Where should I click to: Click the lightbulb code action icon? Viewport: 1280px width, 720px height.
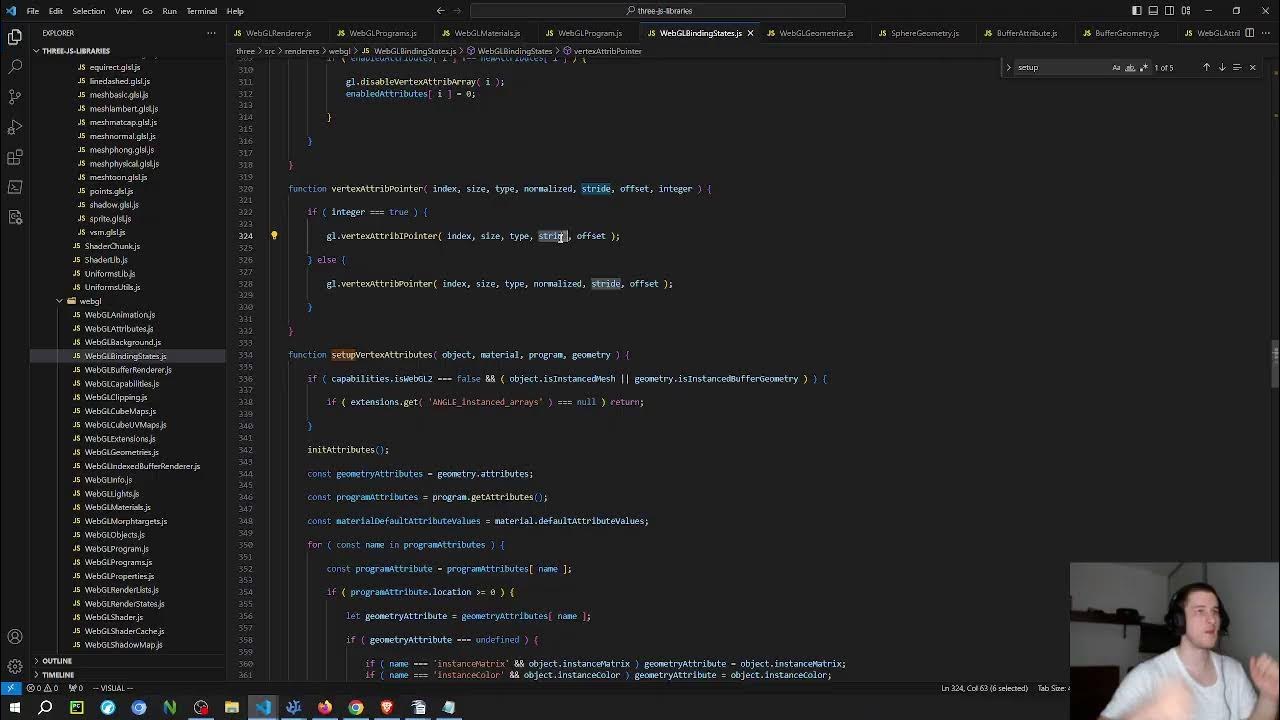coord(274,236)
